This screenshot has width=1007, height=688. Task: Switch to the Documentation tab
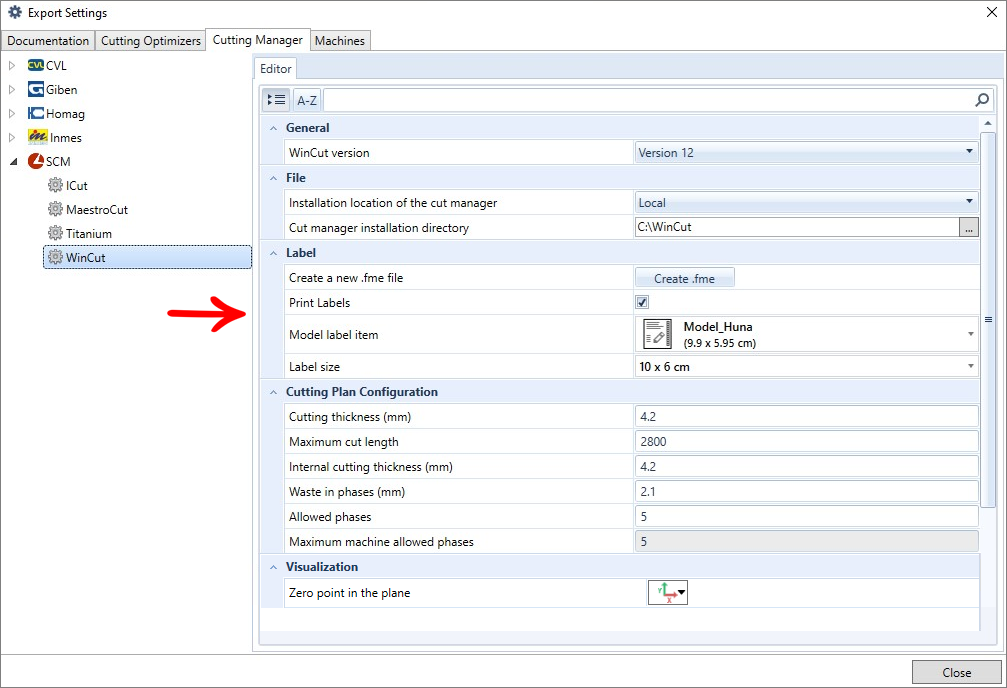(48, 40)
